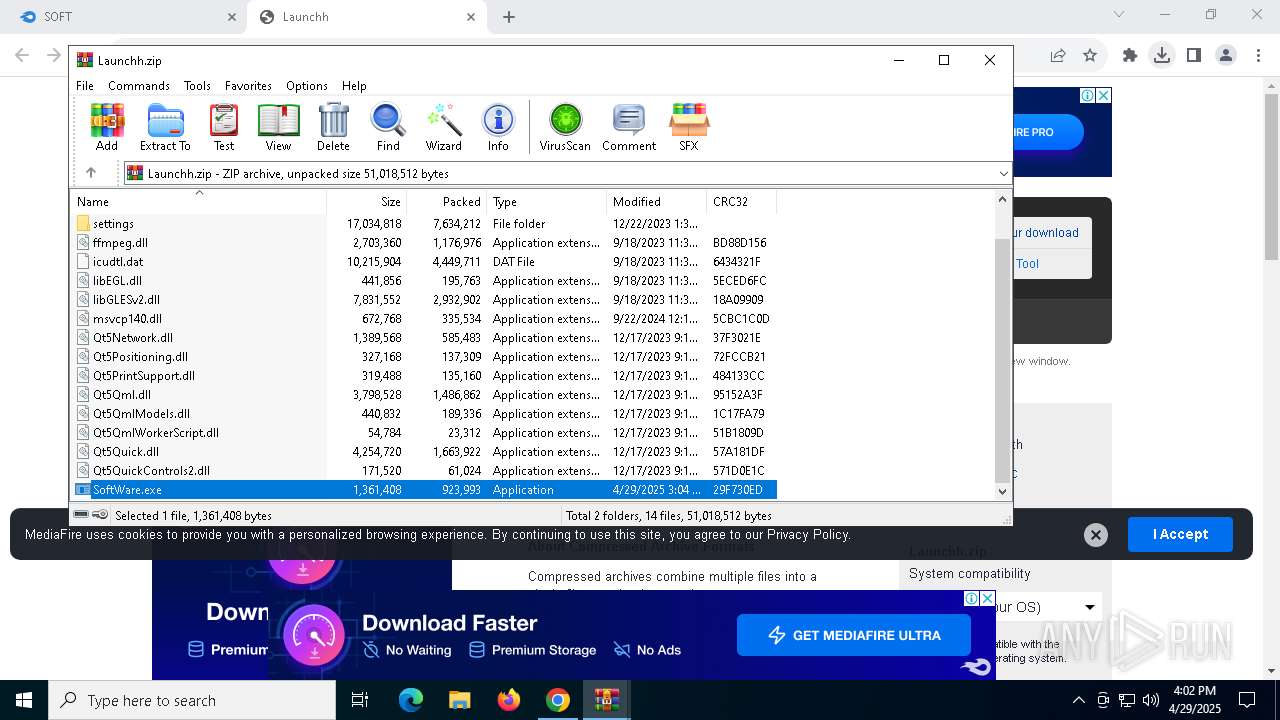Click the I Accept cookie button

click(x=1180, y=534)
